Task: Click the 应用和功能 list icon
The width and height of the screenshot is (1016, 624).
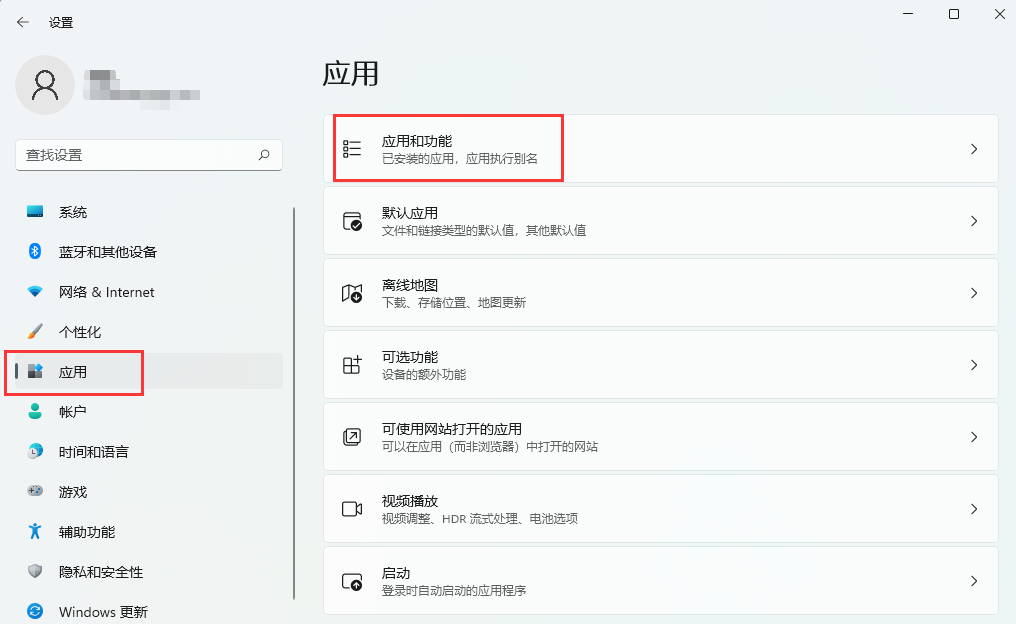Action: (352, 149)
